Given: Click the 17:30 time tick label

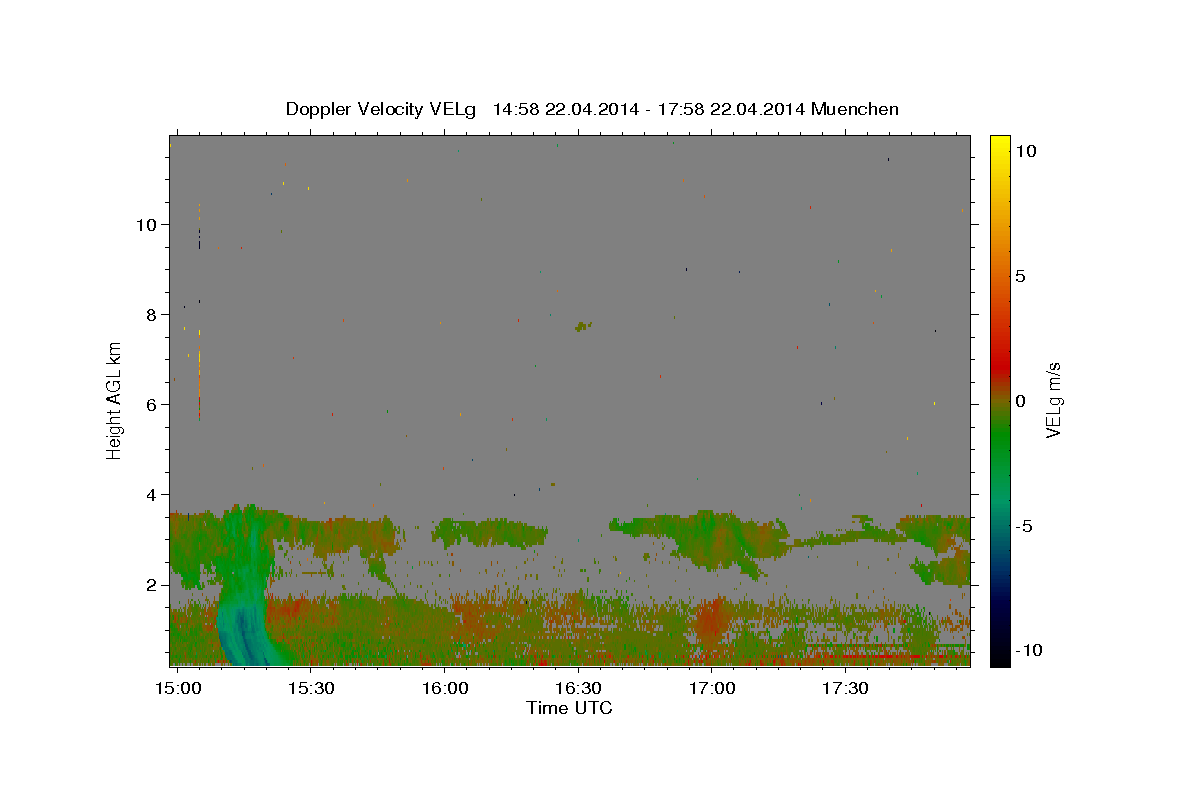Looking at the screenshot, I should pos(845,689).
